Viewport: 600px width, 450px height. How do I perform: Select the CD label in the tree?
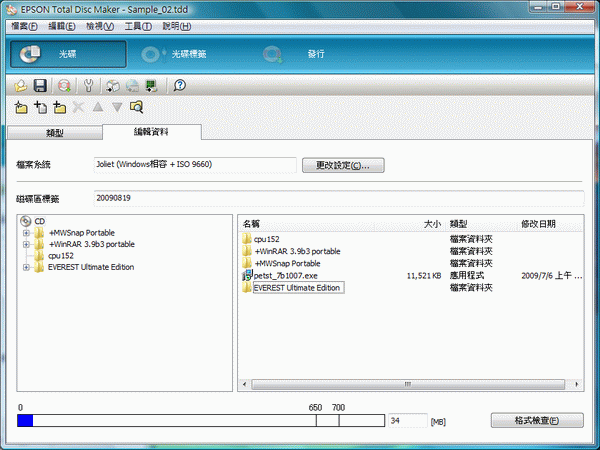coord(40,221)
